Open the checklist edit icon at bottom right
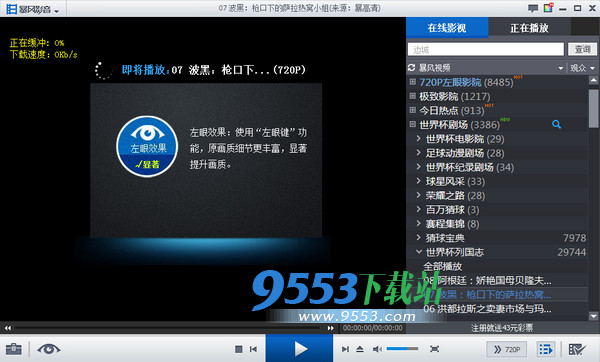The image size is (600, 362). [x=577, y=349]
